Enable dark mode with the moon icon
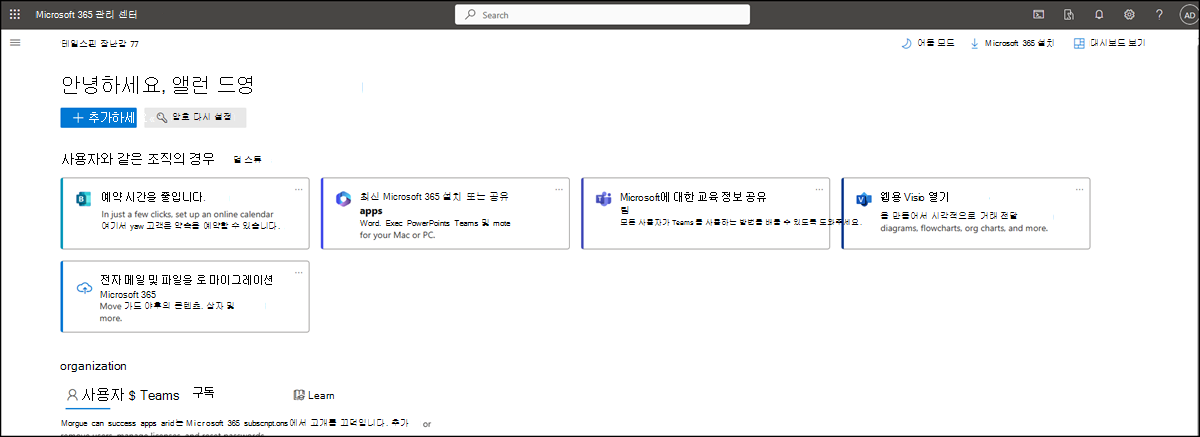Viewport: 1200px width, 437px height. tap(929, 44)
